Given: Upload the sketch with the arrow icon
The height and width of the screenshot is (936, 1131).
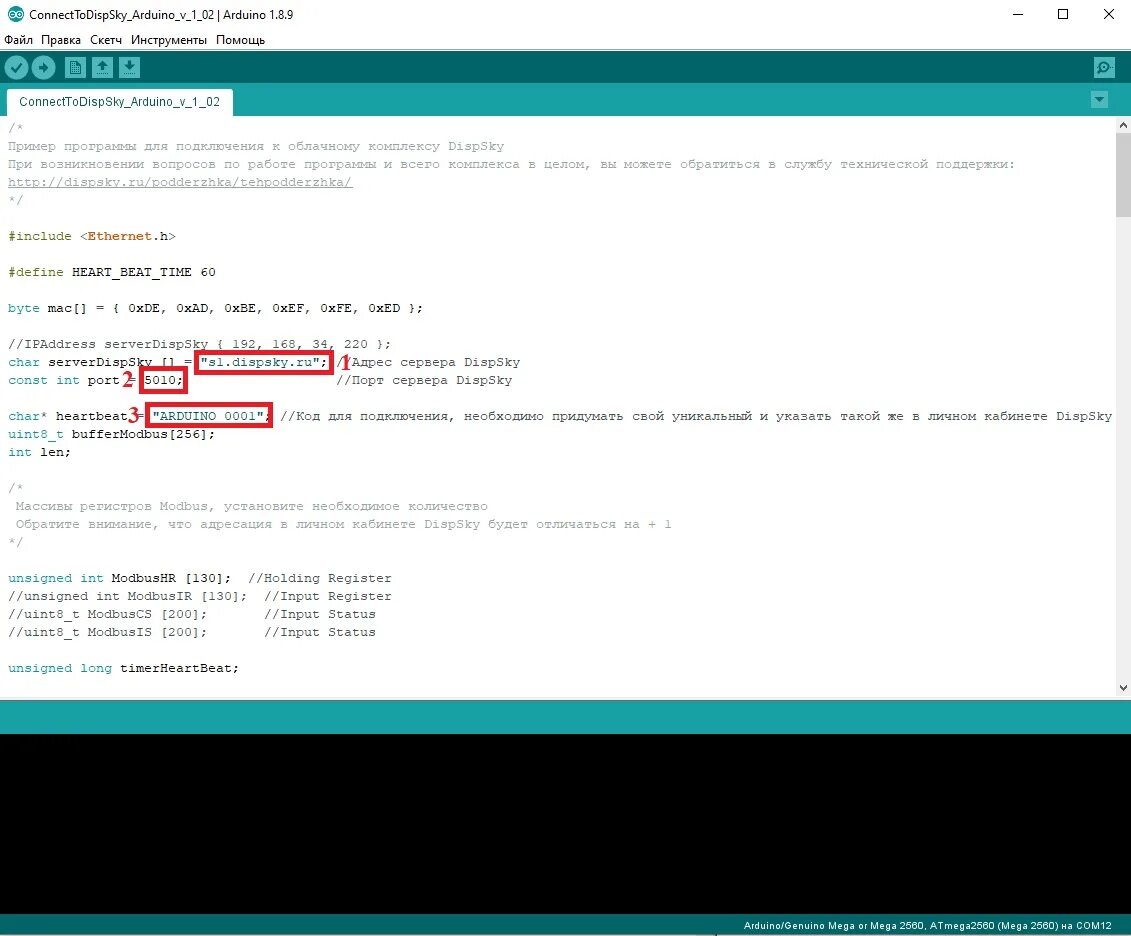Looking at the screenshot, I should click(43, 68).
